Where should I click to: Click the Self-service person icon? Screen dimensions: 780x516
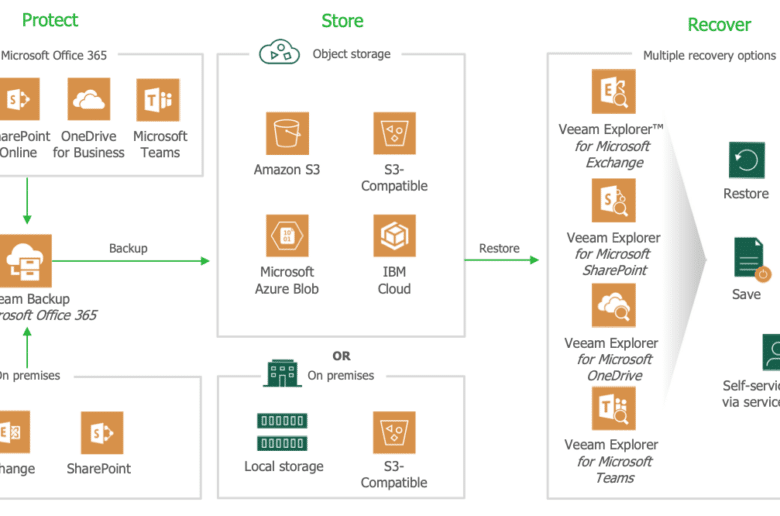pyautogui.click(x=772, y=352)
